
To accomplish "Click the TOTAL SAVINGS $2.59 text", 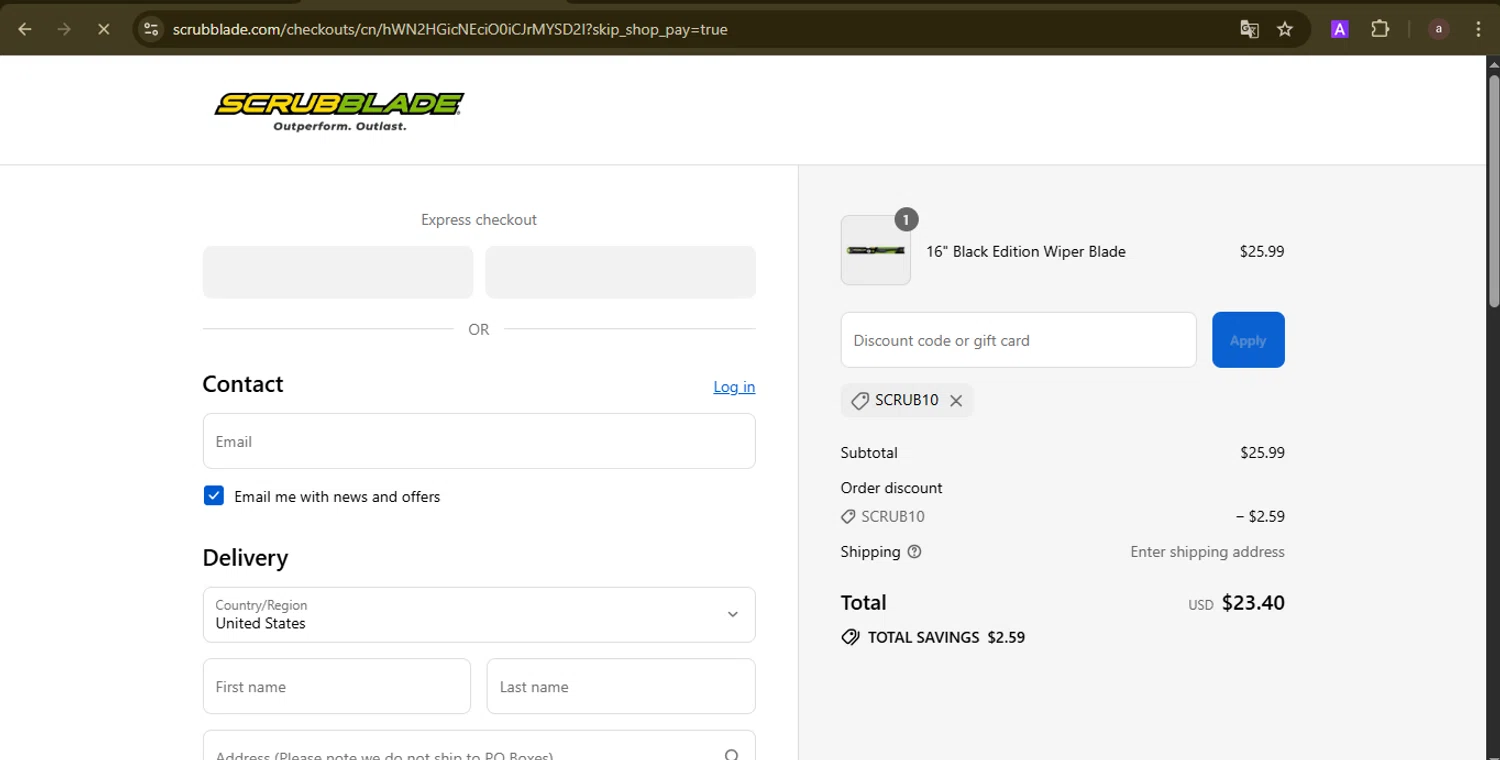I will click(x=946, y=637).
